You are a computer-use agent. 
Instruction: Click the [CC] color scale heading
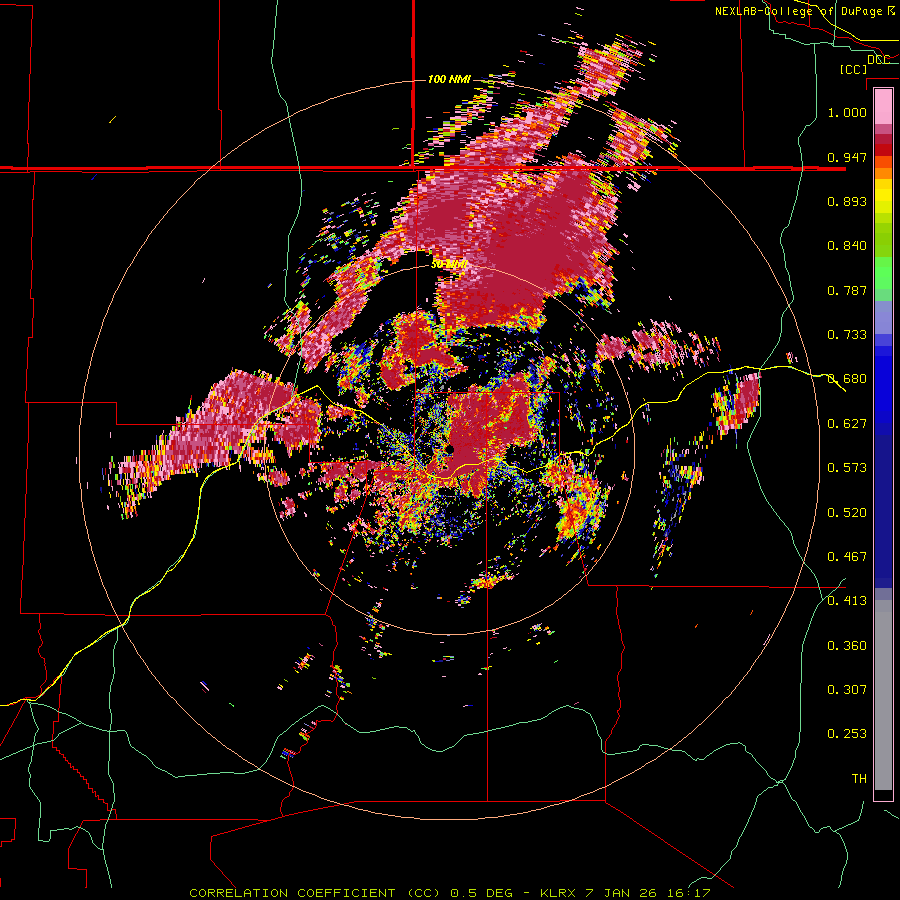pos(854,69)
